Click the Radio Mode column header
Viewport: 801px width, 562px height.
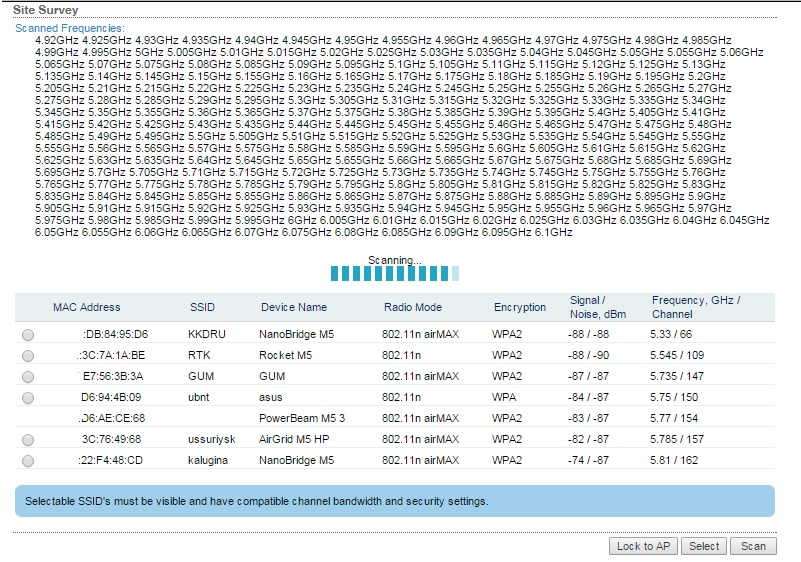[x=412, y=307]
